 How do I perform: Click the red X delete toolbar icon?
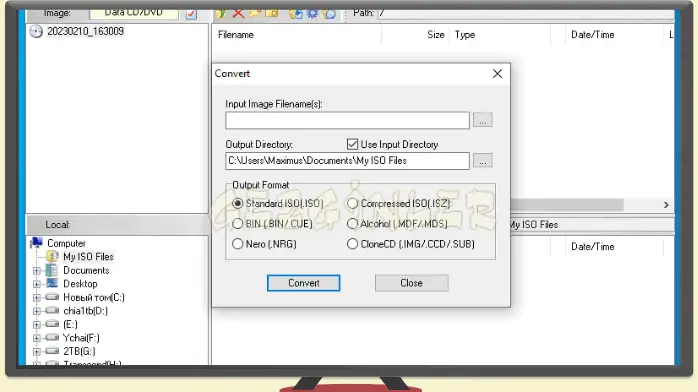point(238,13)
